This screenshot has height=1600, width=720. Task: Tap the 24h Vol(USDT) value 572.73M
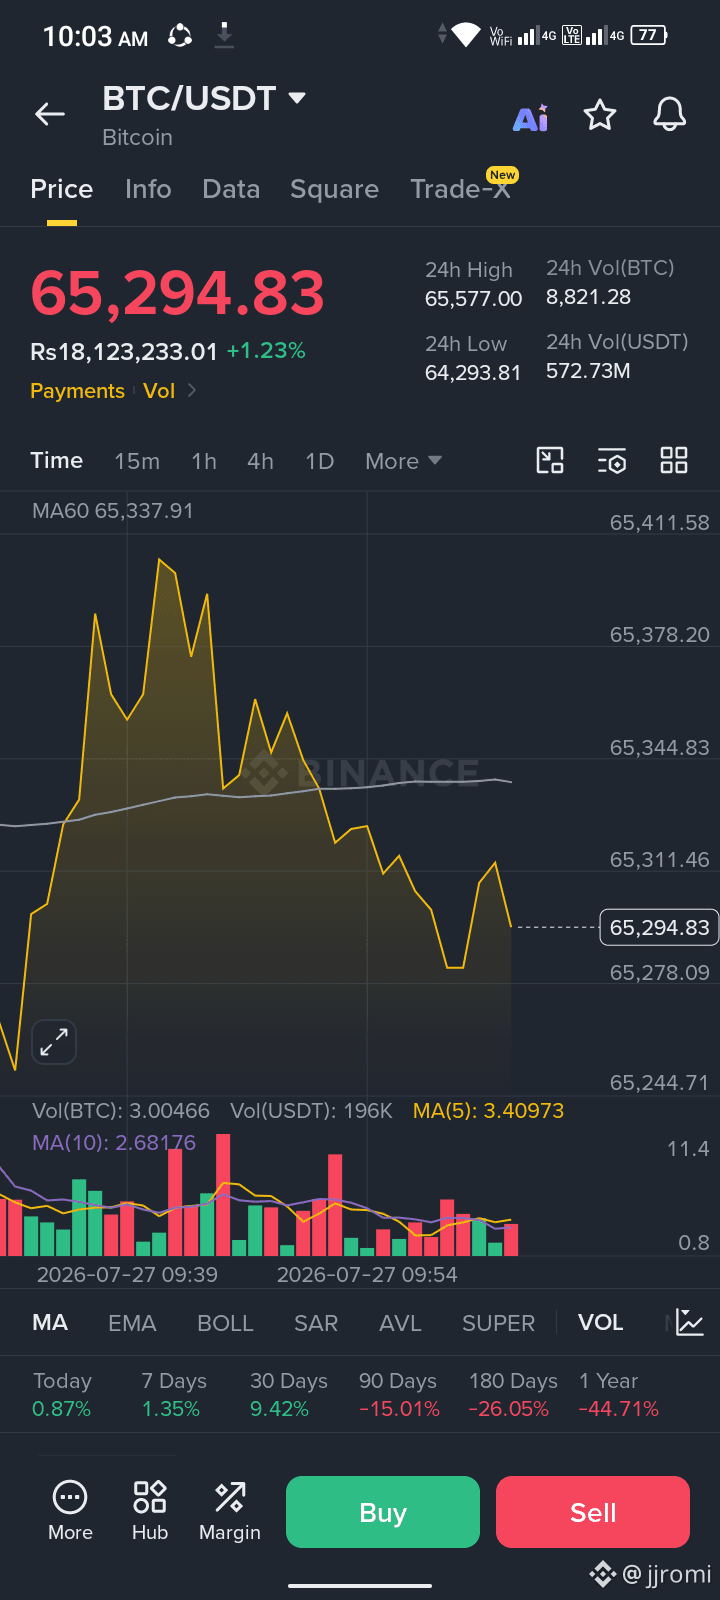coord(588,370)
